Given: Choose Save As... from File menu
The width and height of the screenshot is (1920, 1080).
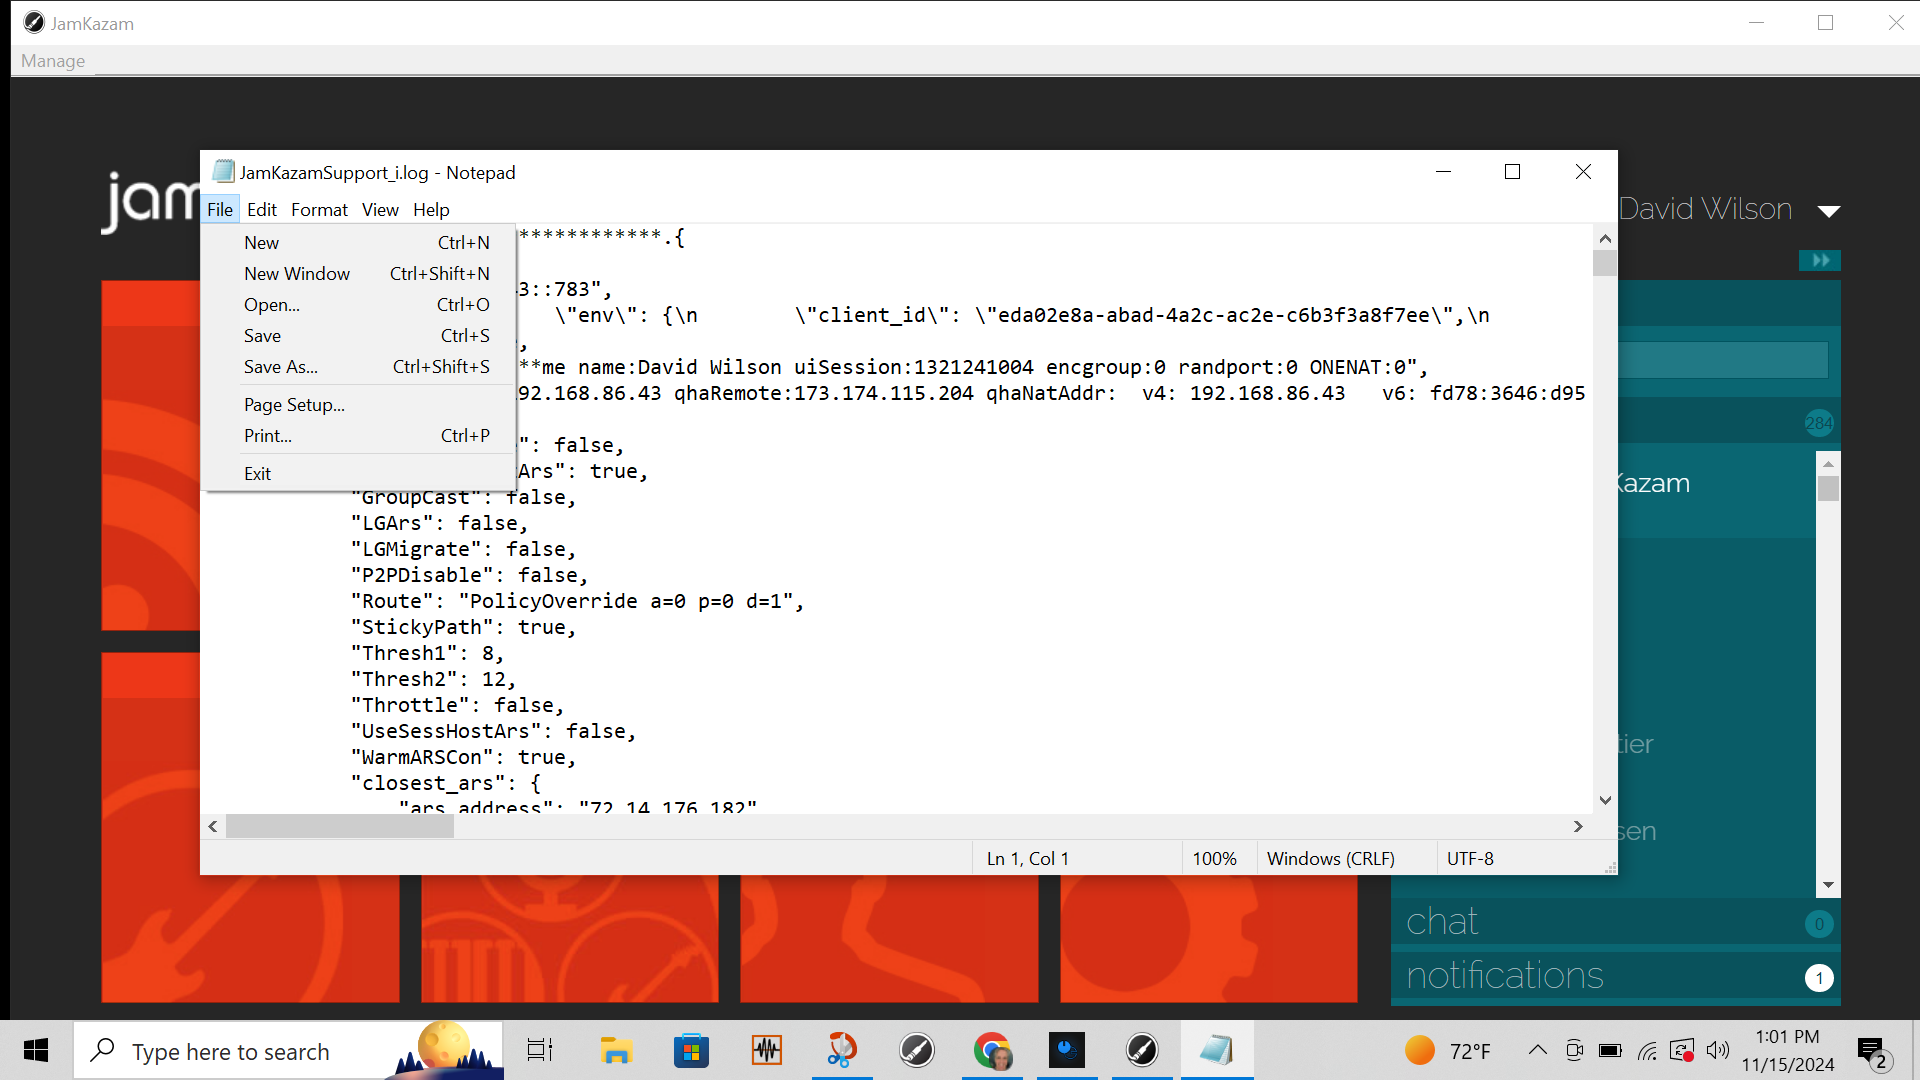Looking at the screenshot, I should tap(281, 367).
